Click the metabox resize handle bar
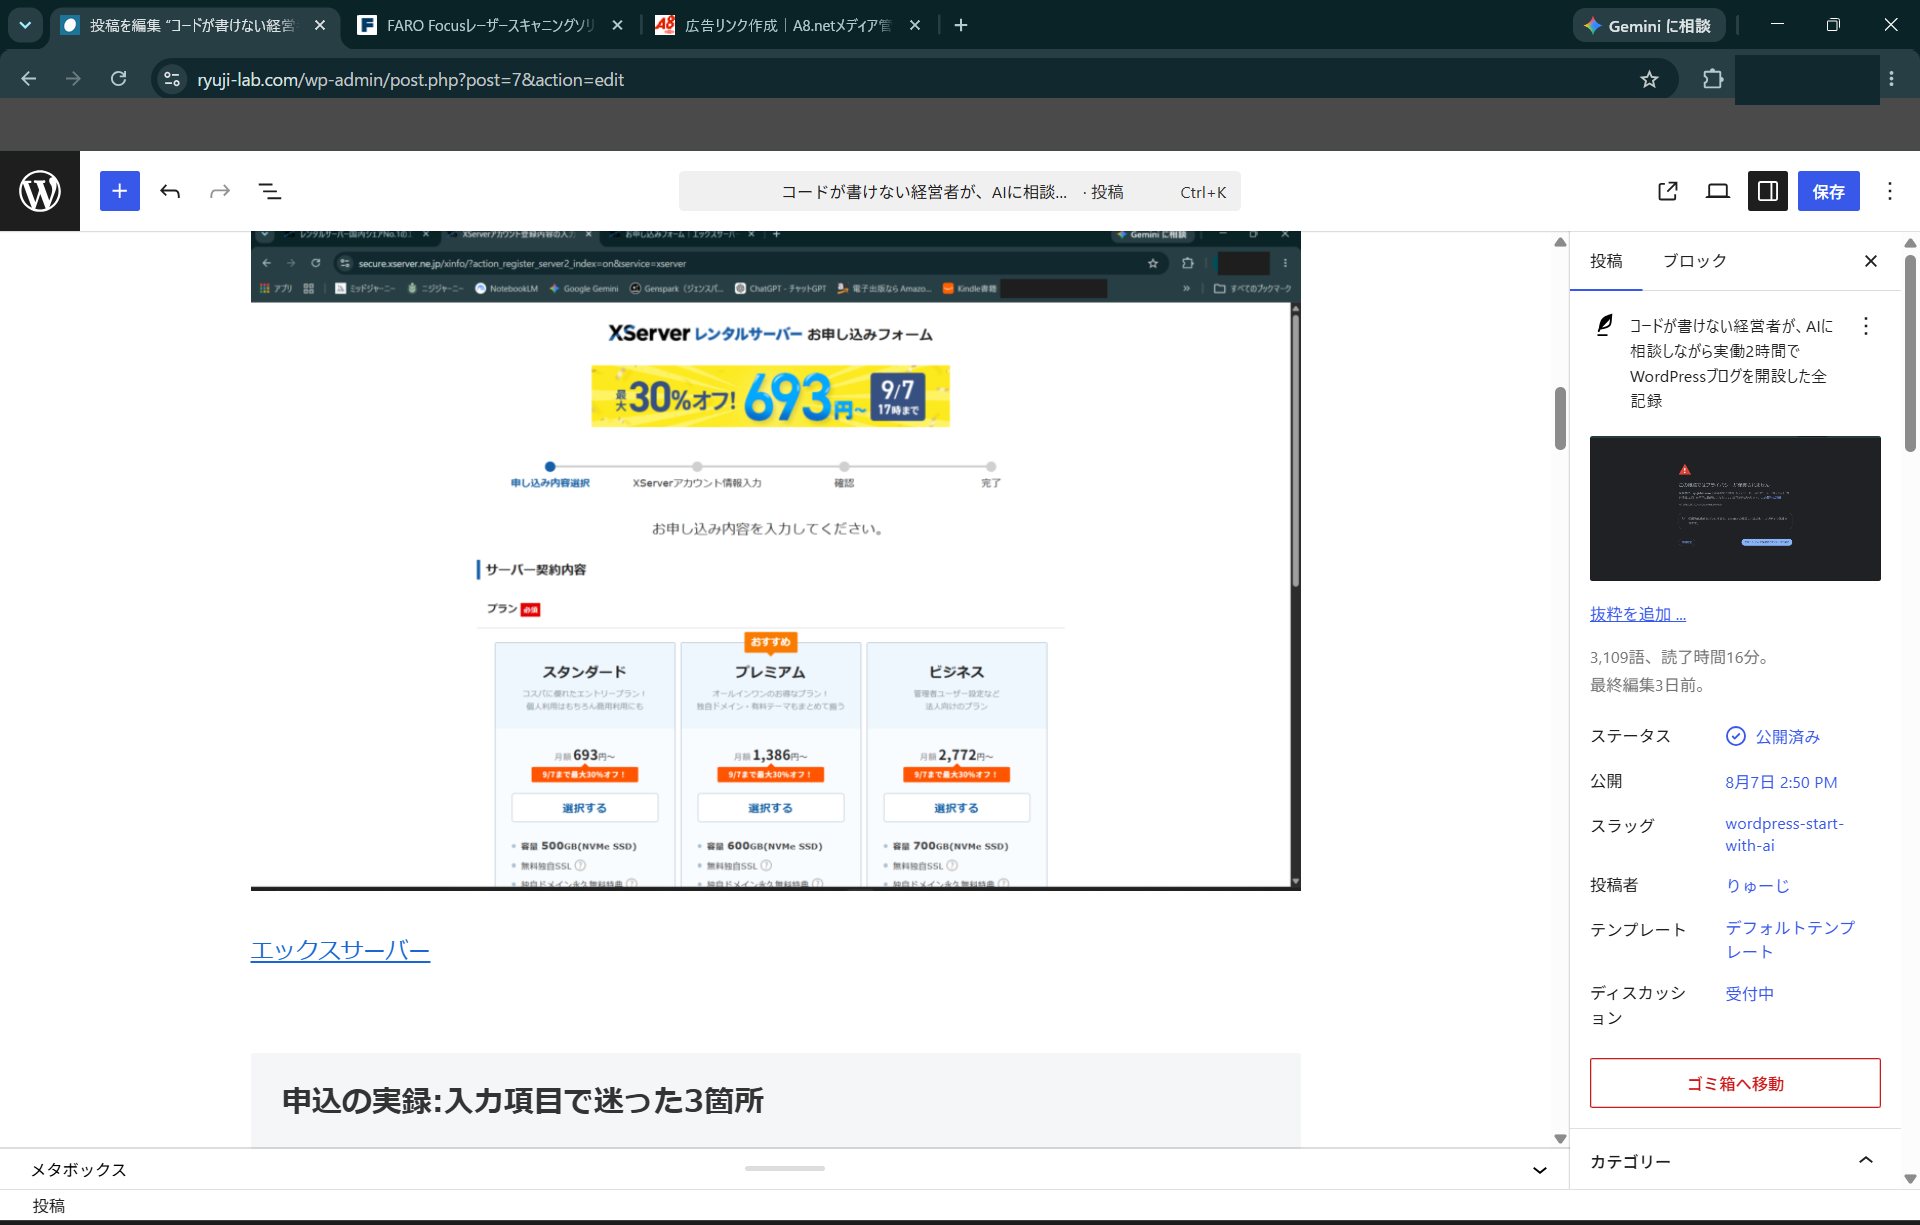 pos(785,1168)
